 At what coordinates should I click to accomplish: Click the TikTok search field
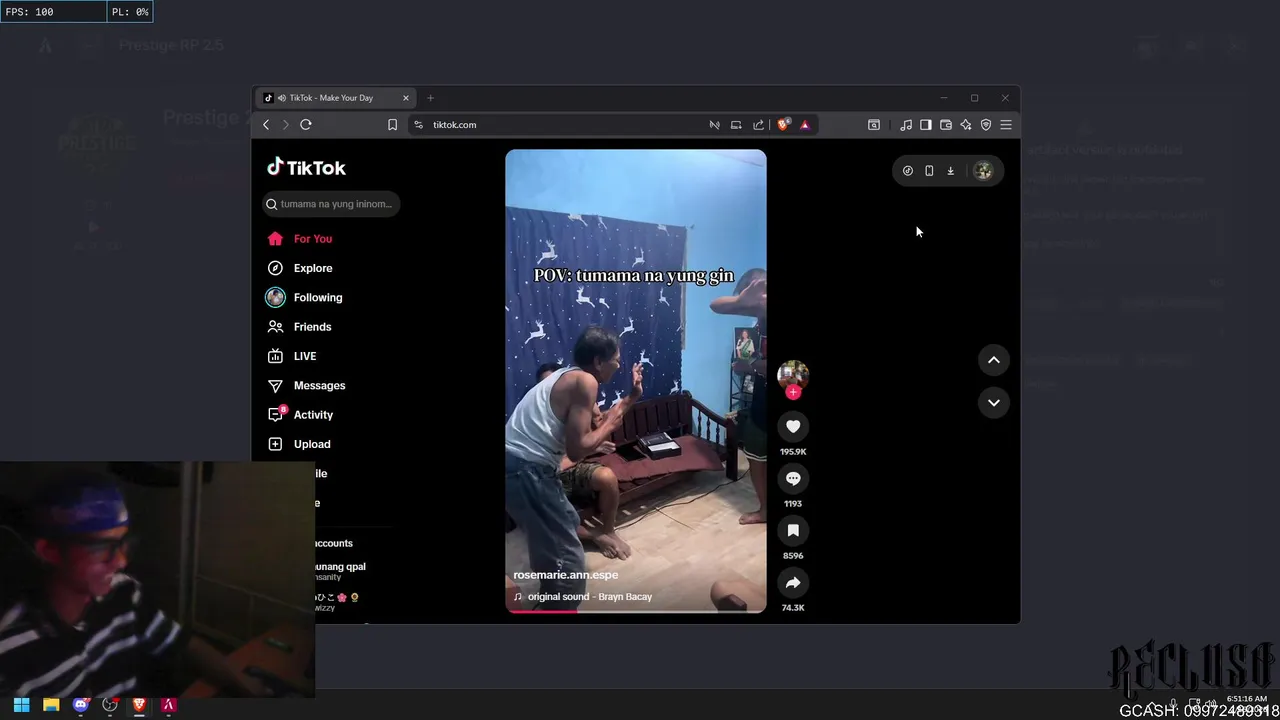tap(331, 204)
